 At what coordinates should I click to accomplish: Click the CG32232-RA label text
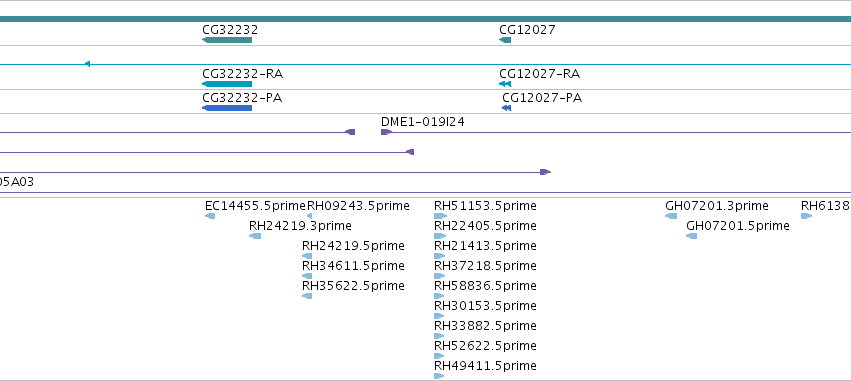pos(243,74)
